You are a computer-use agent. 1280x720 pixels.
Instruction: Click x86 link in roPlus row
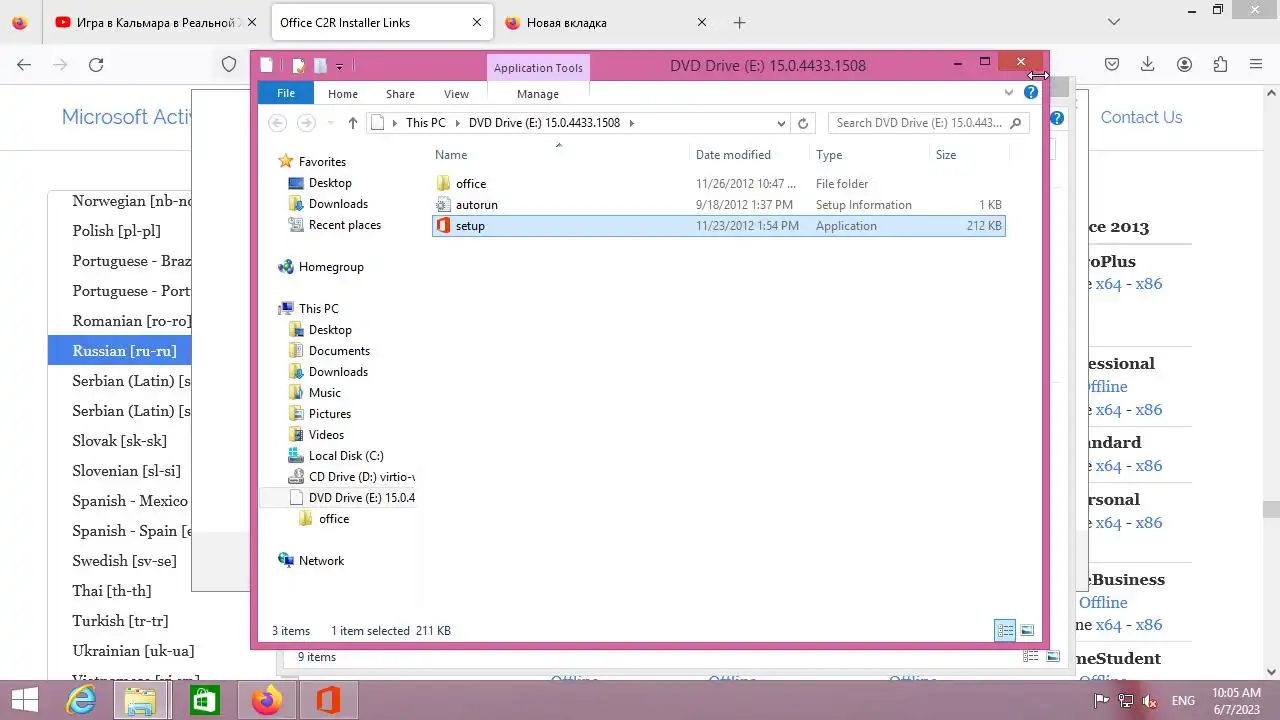pyautogui.click(x=1148, y=284)
